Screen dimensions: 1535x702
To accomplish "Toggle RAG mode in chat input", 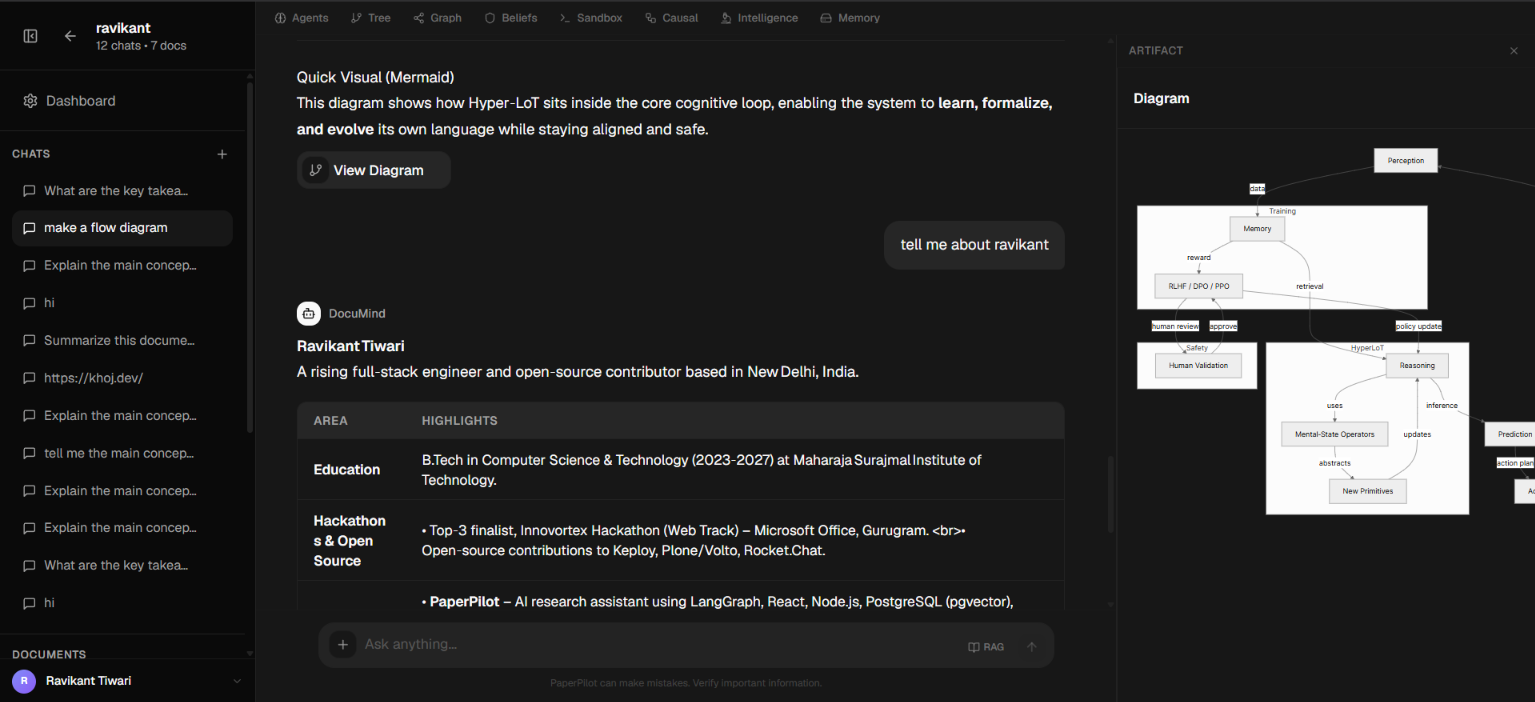I will [x=986, y=647].
